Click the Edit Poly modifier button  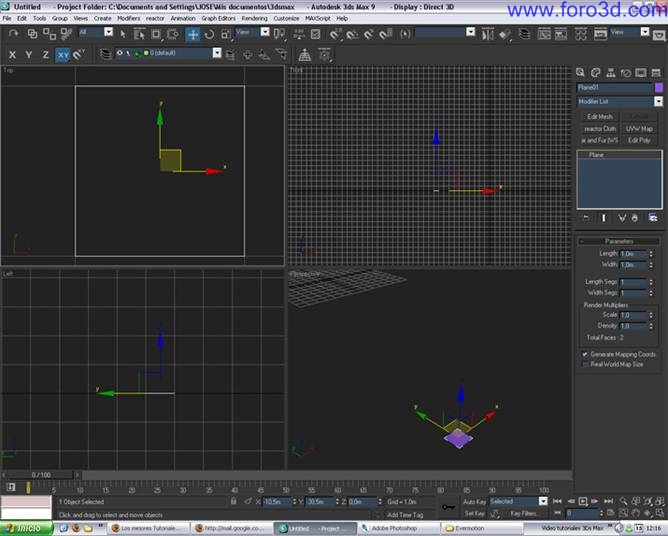[639, 140]
